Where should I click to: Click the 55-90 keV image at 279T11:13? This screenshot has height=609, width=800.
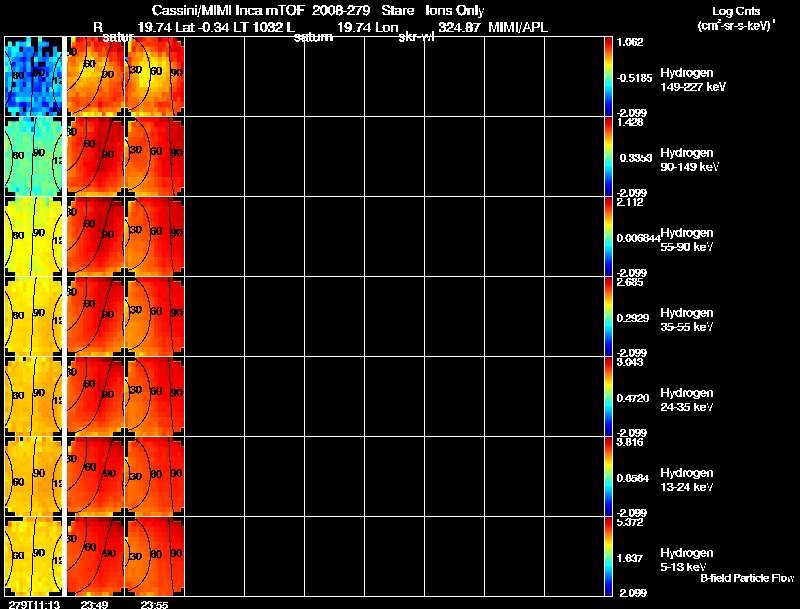point(34,237)
